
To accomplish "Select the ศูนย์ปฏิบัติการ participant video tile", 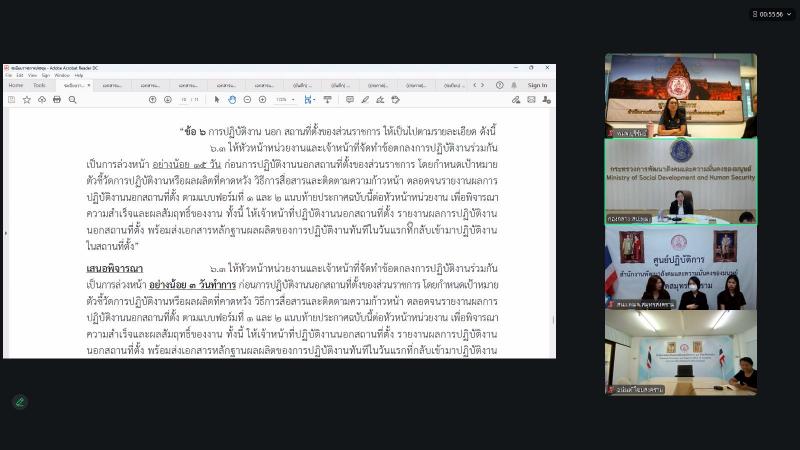I will click(681, 267).
